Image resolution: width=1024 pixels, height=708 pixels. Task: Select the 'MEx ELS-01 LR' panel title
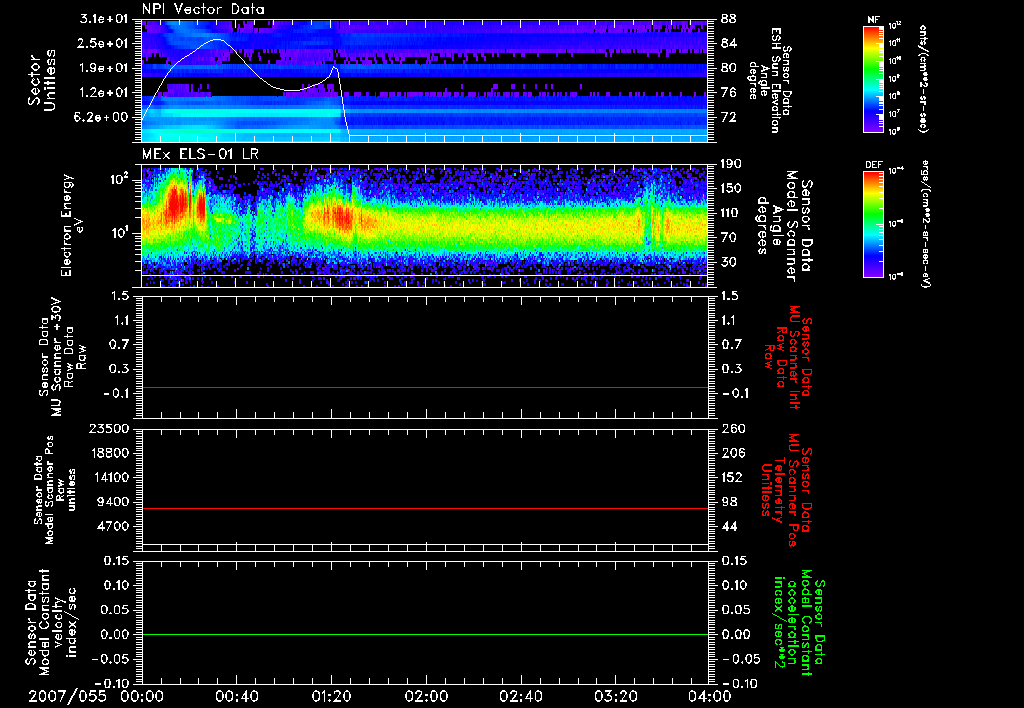pyautogui.click(x=199, y=154)
